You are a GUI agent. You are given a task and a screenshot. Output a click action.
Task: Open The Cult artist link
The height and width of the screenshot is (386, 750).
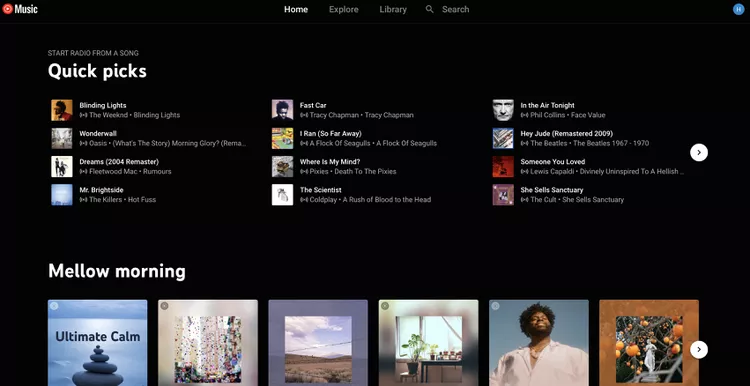point(544,200)
